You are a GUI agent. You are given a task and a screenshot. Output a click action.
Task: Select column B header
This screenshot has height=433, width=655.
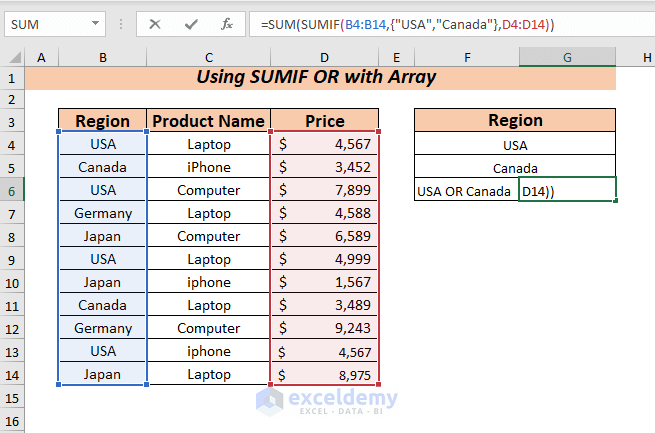tap(102, 58)
